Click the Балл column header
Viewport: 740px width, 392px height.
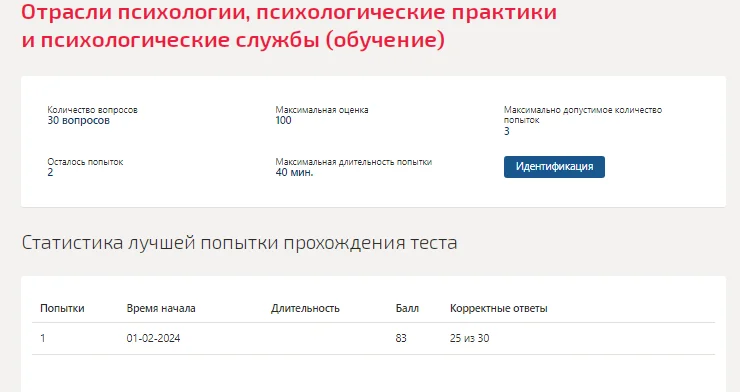(407, 309)
